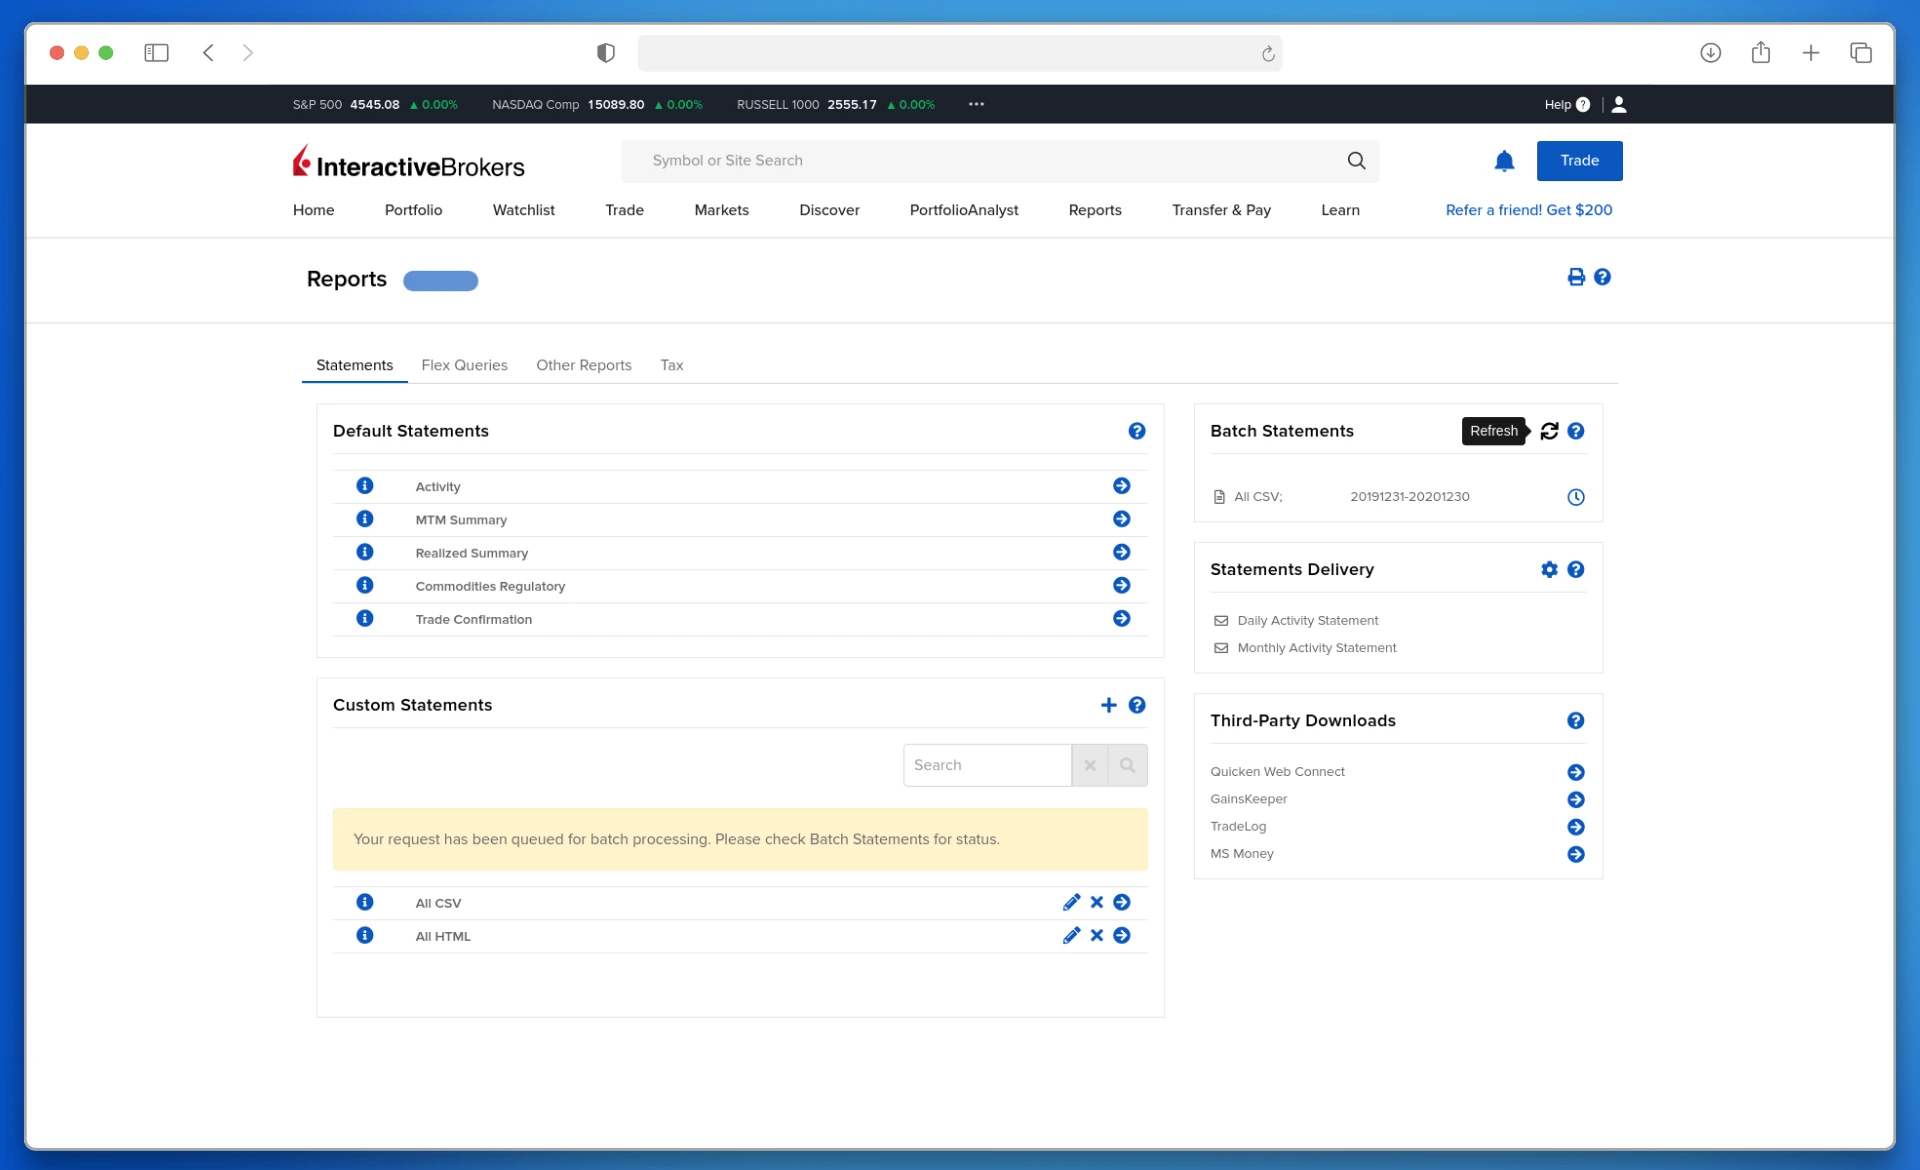
Task: Open Statements Delivery settings gear
Action: tap(1549, 569)
